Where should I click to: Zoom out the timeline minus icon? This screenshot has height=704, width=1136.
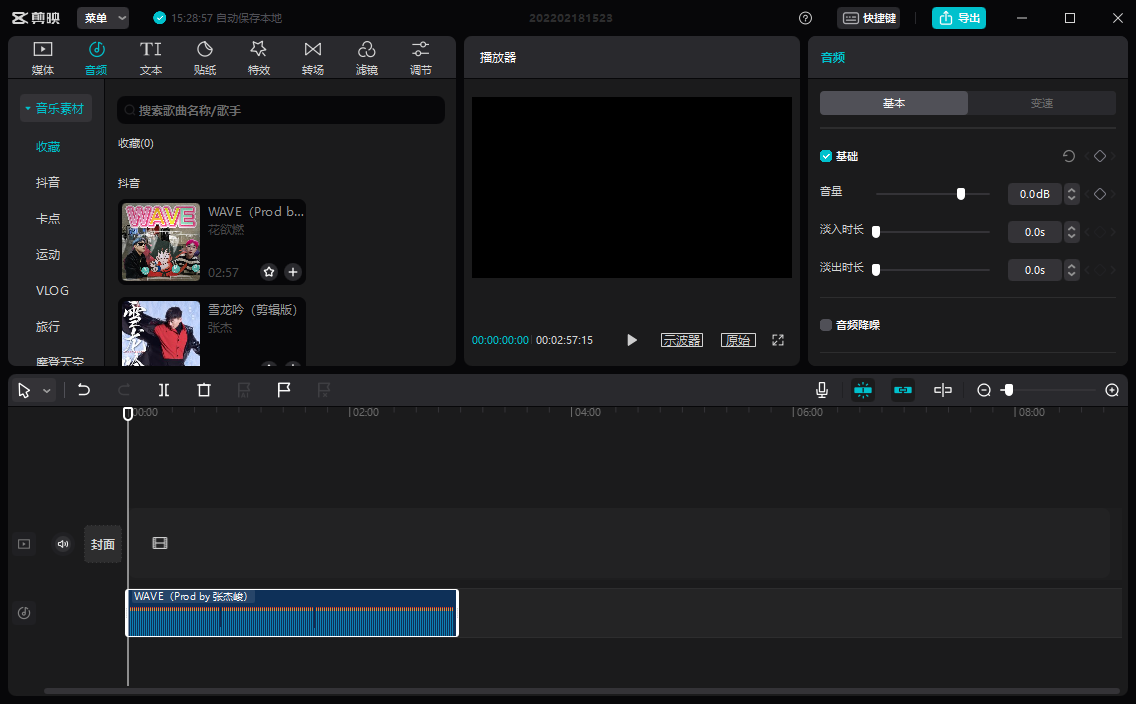point(984,390)
